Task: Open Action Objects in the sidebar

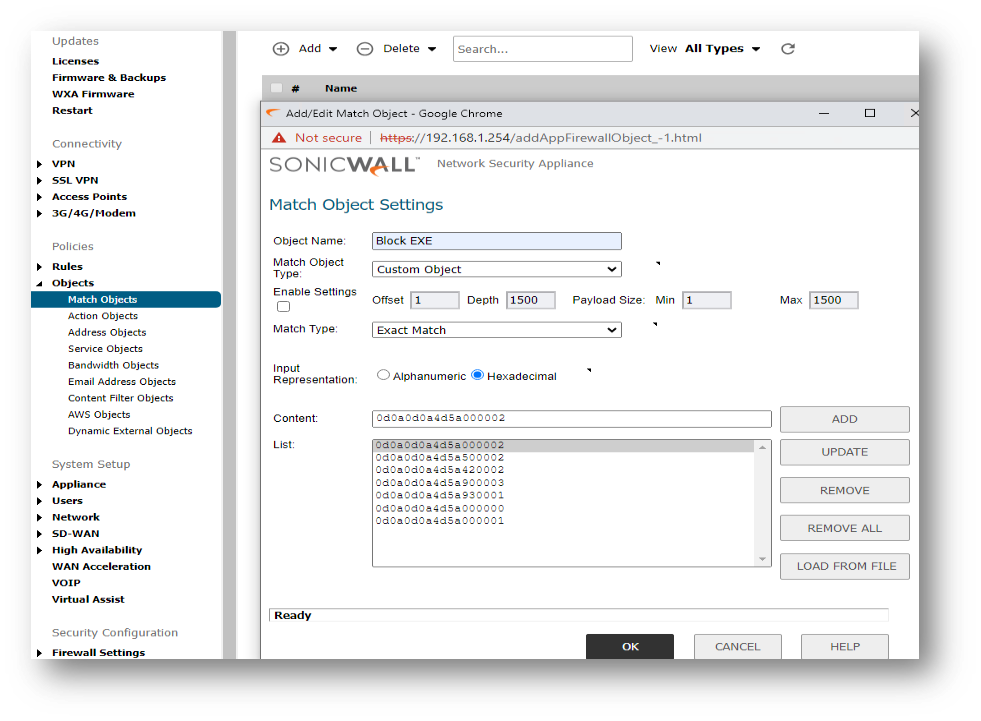Action: pyautogui.click(x=103, y=316)
